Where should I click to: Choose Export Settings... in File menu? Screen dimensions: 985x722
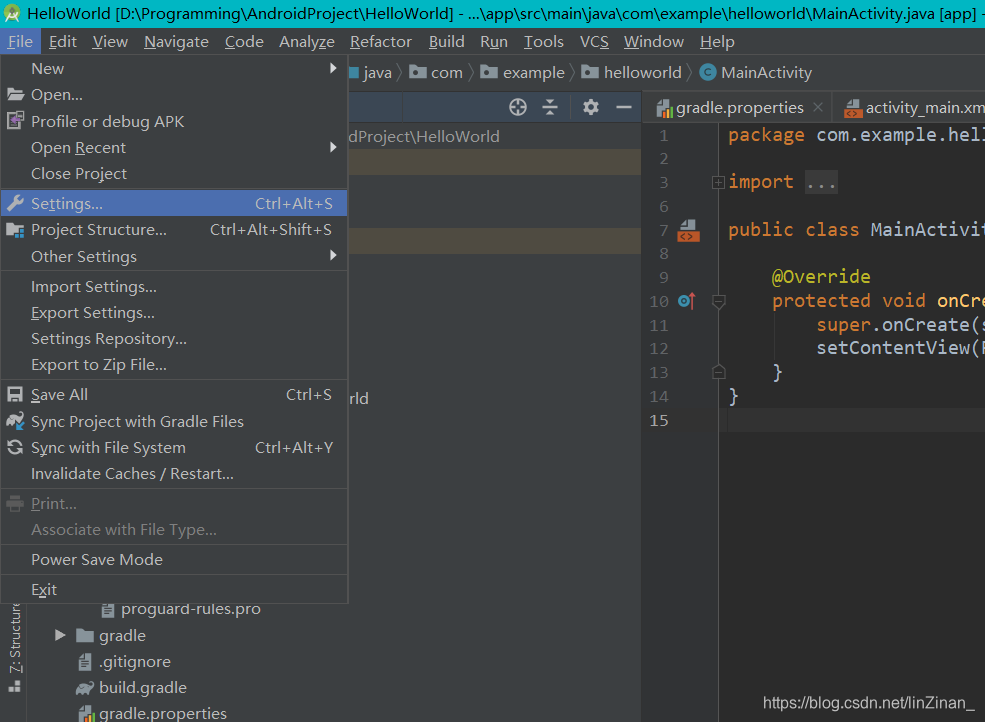(174, 313)
